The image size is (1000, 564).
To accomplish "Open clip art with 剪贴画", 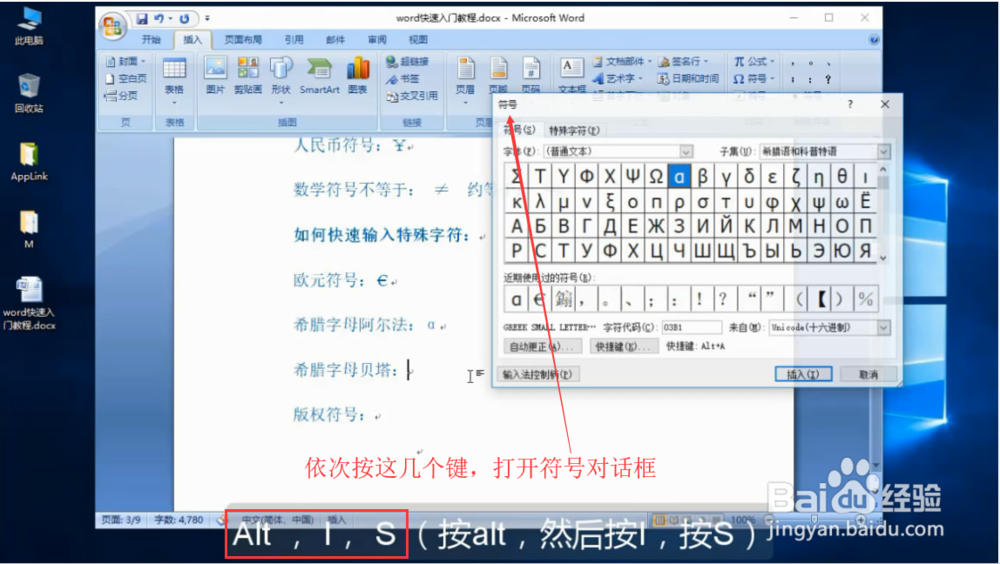I will click(248, 75).
